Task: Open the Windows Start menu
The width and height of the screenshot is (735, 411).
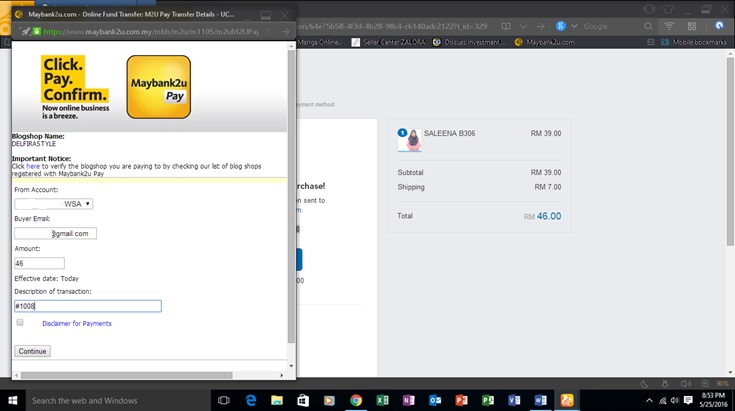Action: point(13,400)
